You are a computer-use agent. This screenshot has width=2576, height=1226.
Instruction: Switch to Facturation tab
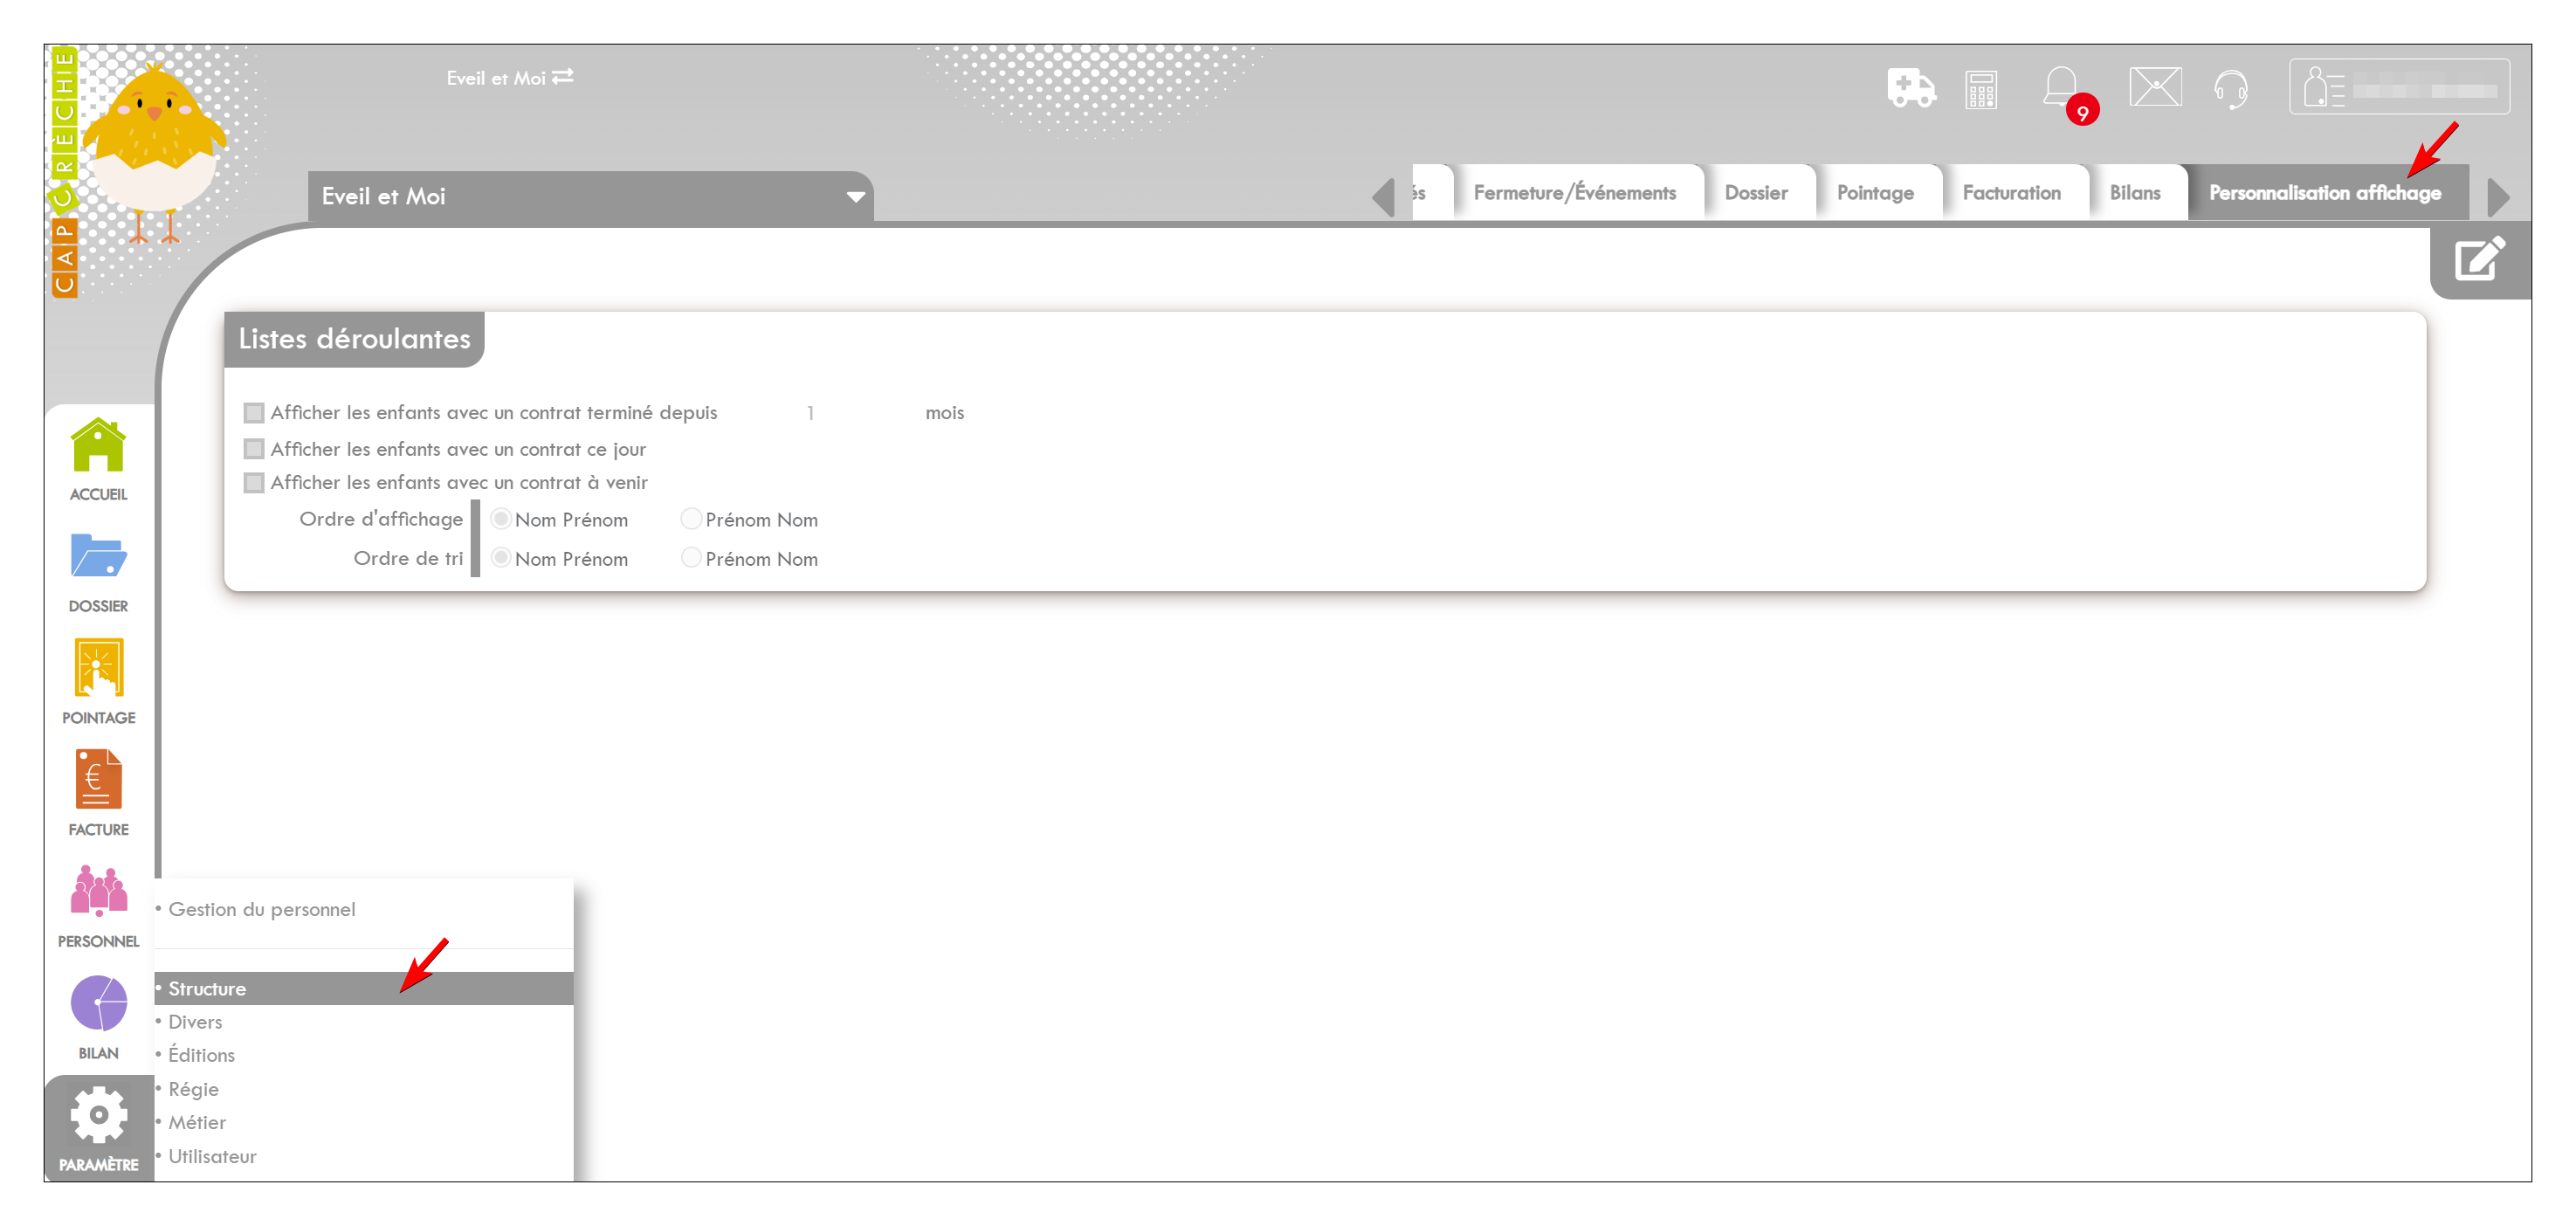(x=2011, y=193)
